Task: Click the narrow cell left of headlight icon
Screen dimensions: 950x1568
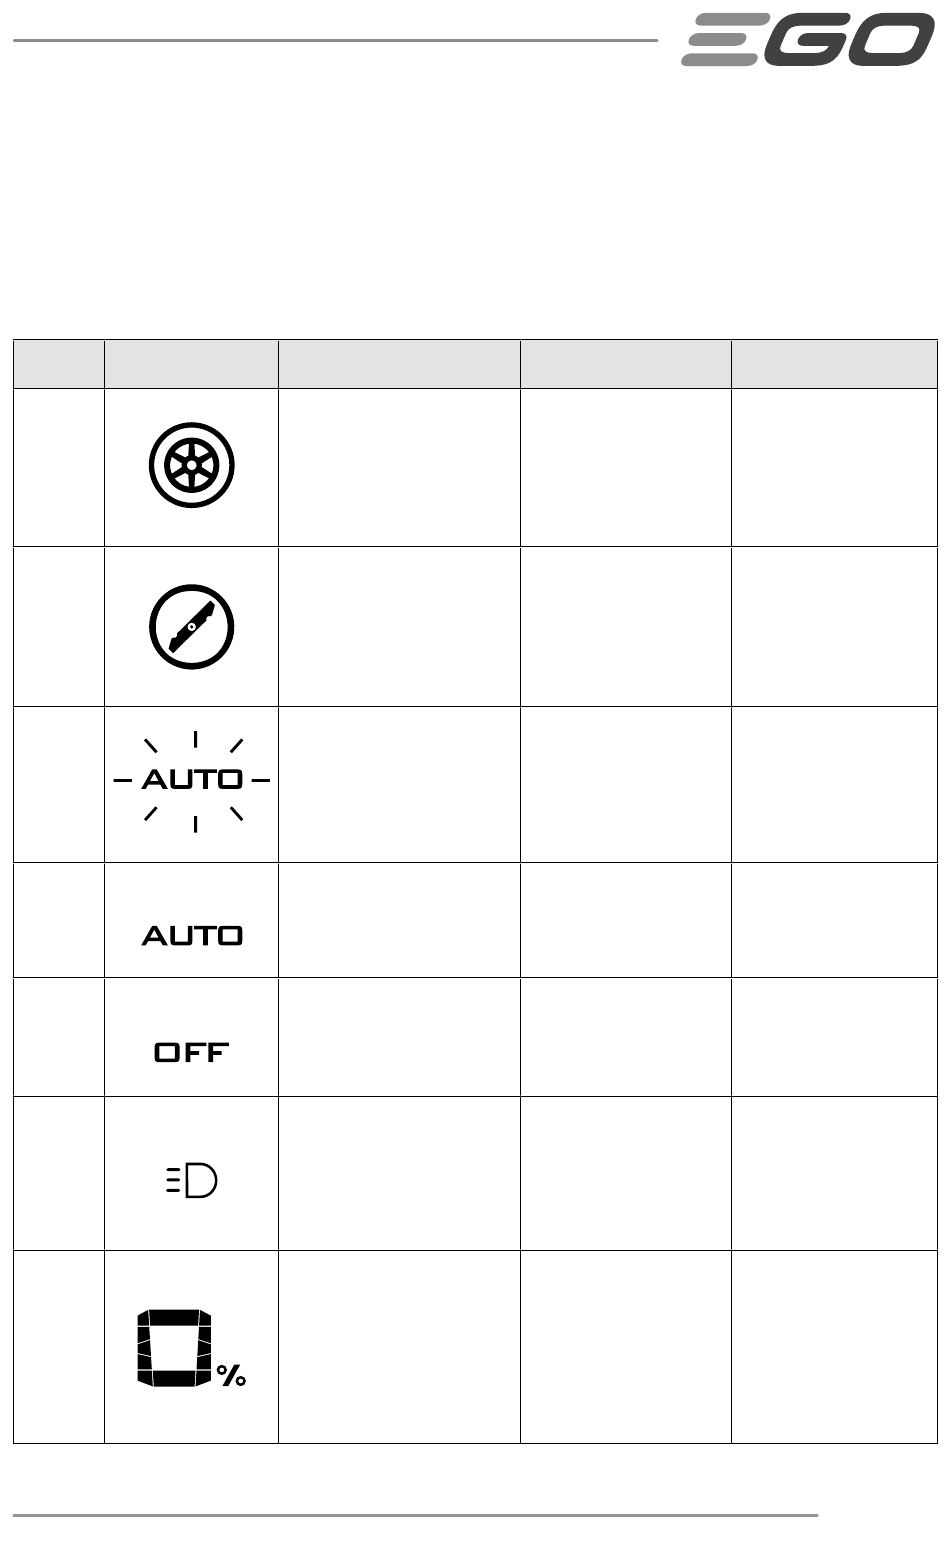Action: pyautogui.click(x=59, y=1173)
